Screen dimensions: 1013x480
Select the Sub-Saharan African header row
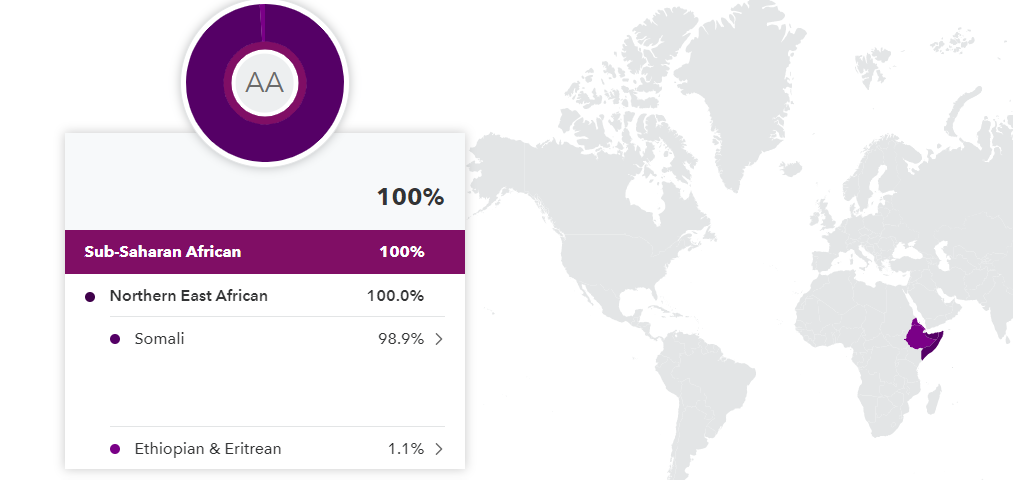pos(265,251)
